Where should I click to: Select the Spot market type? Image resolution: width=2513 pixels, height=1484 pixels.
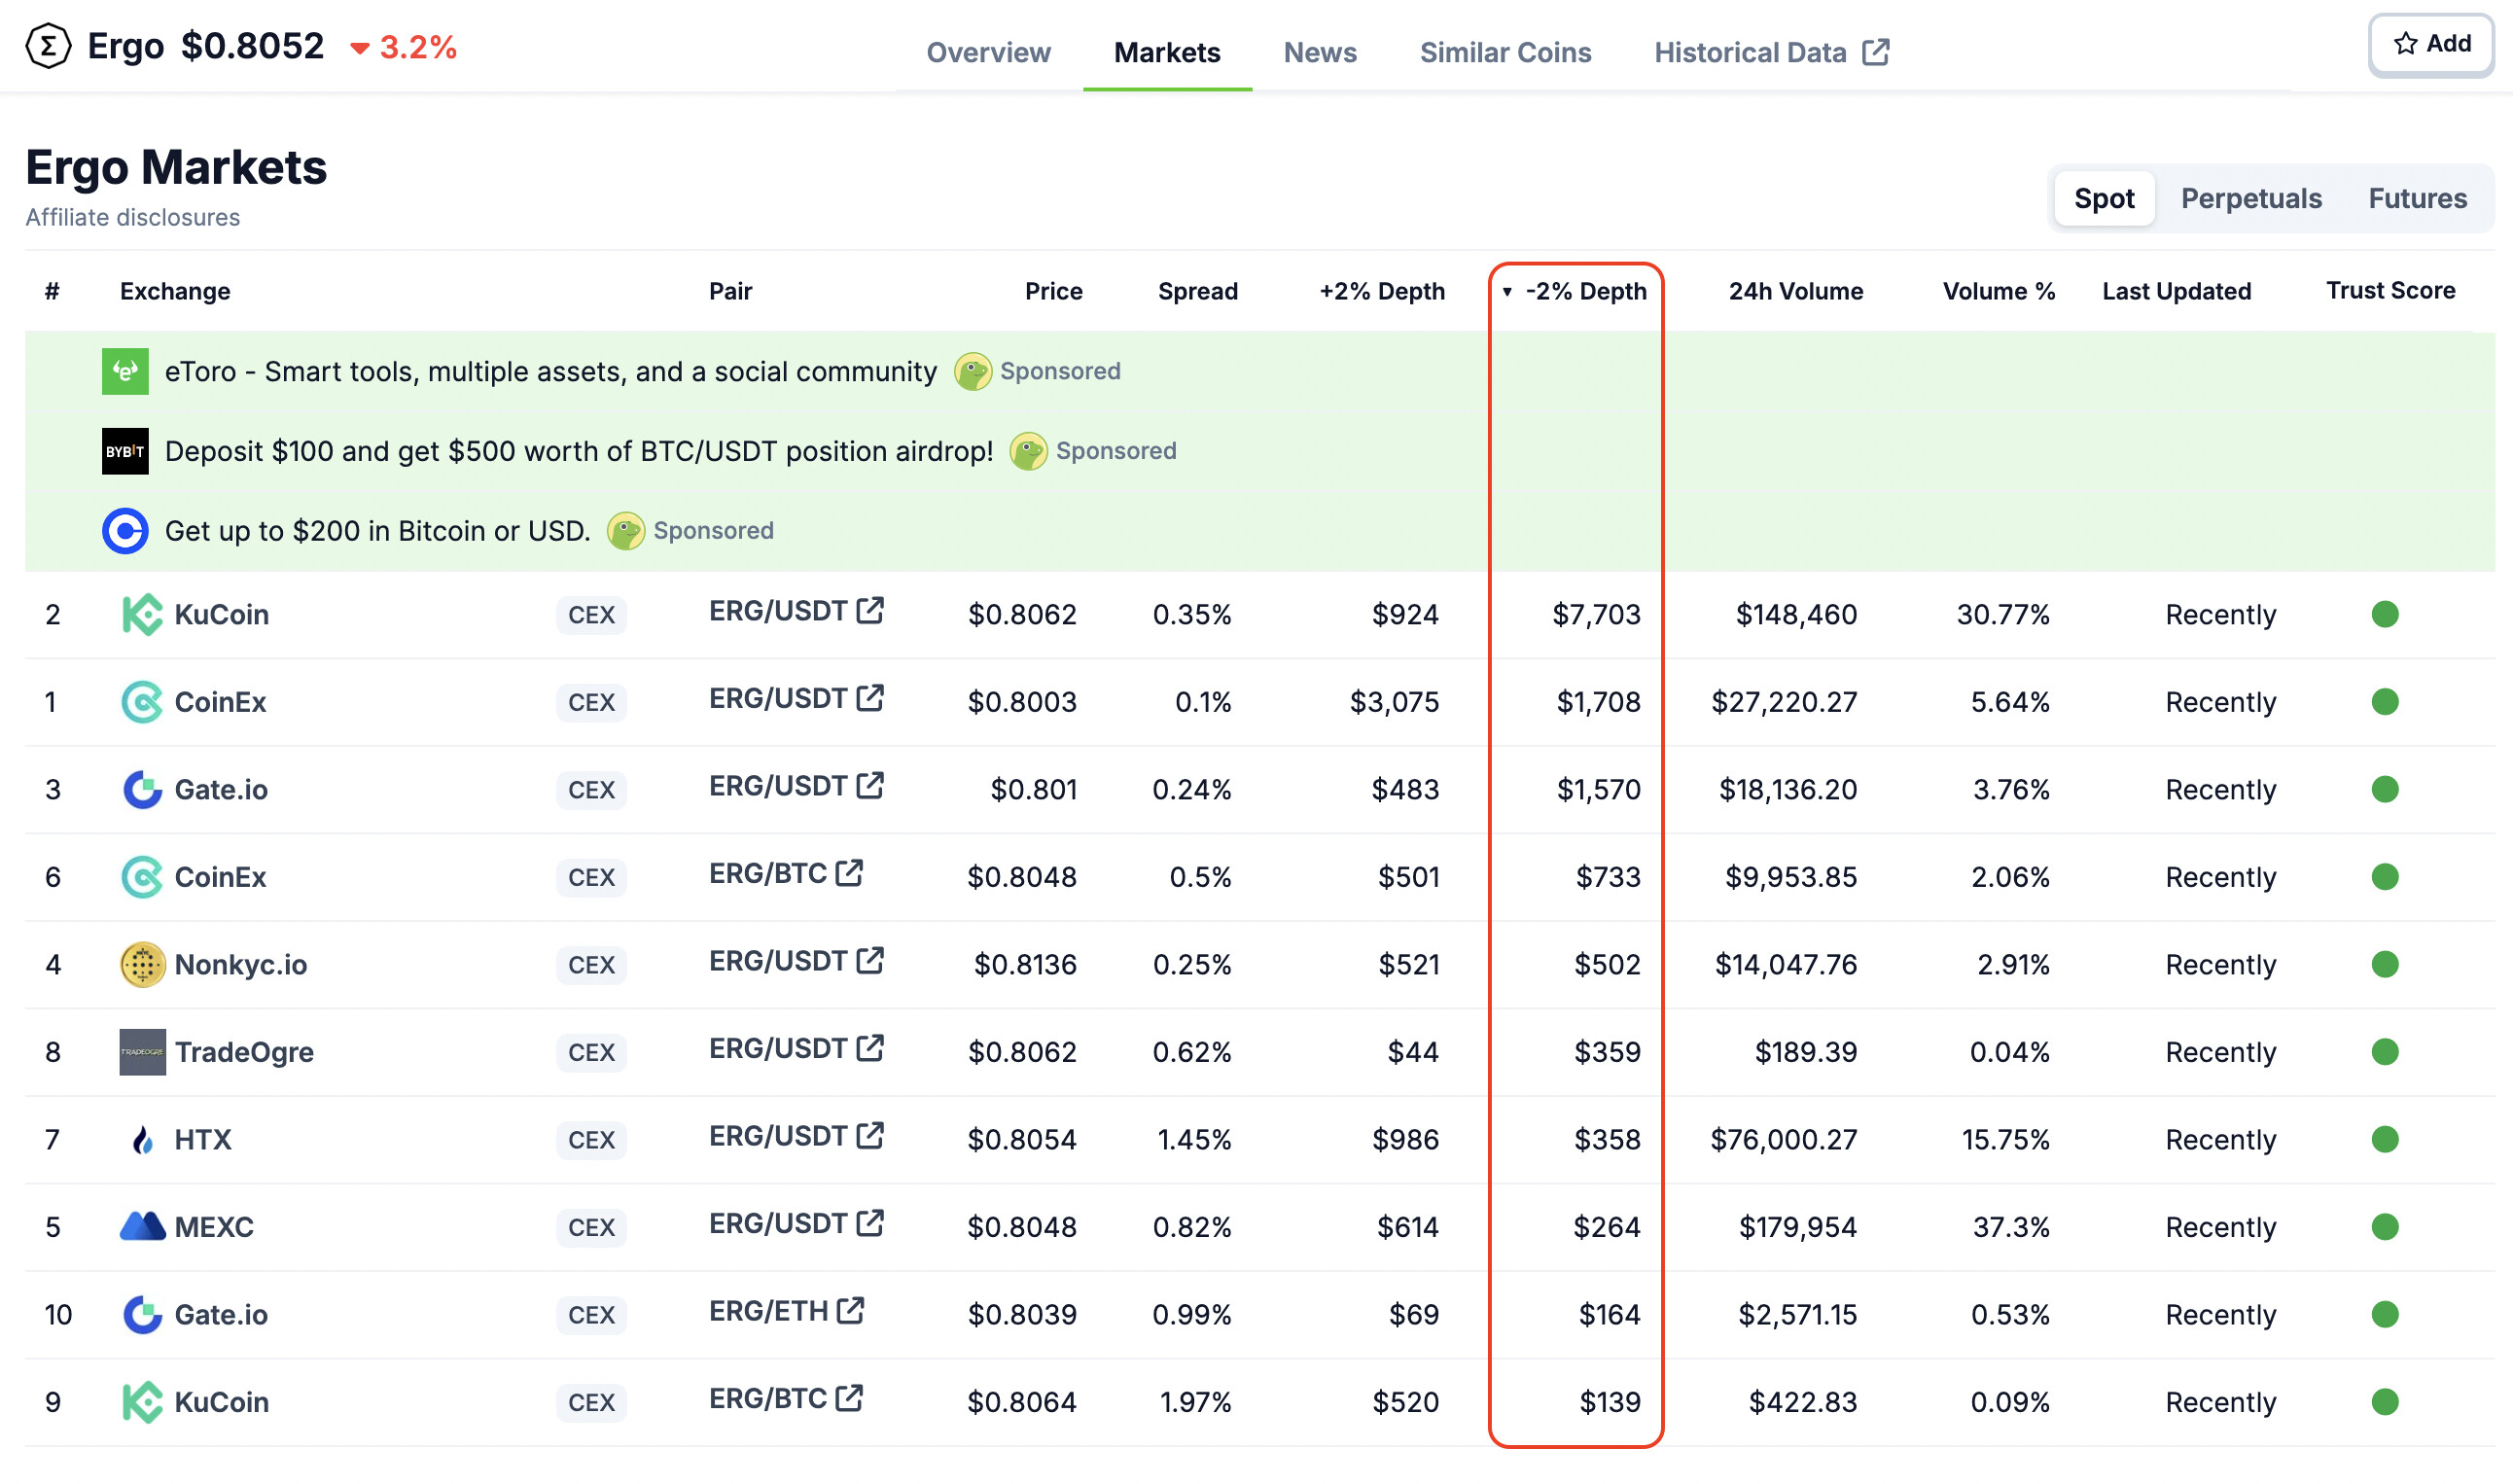click(2103, 198)
